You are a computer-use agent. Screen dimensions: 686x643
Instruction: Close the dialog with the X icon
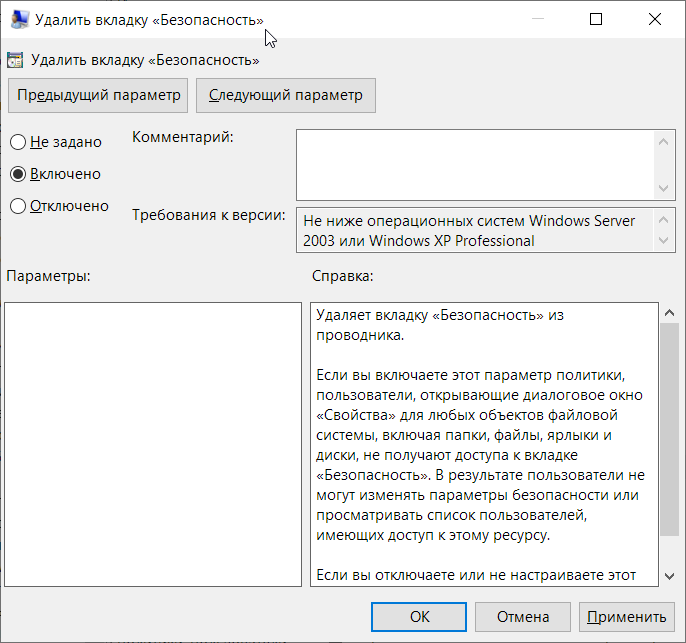click(x=655, y=19)
